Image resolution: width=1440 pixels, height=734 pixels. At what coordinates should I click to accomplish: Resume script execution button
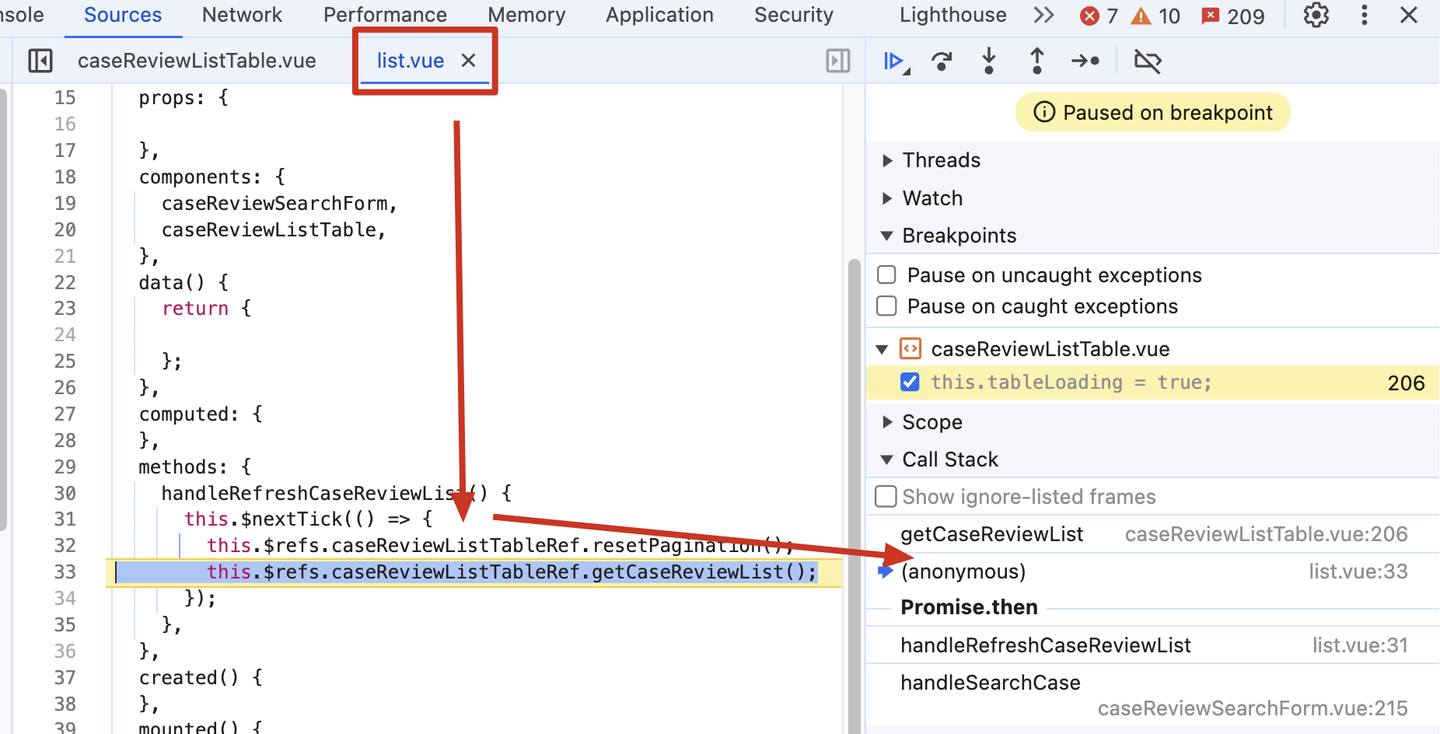point(895,61)
